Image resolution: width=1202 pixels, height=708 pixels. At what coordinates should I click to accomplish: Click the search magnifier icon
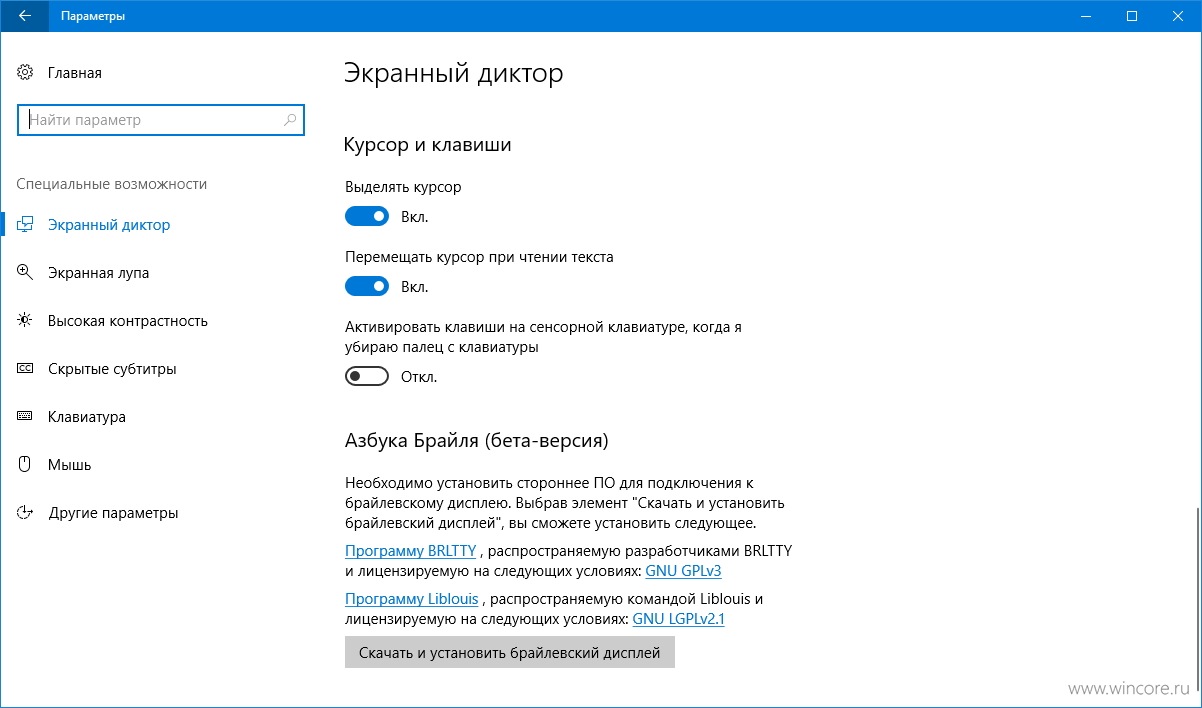point(290,120)
